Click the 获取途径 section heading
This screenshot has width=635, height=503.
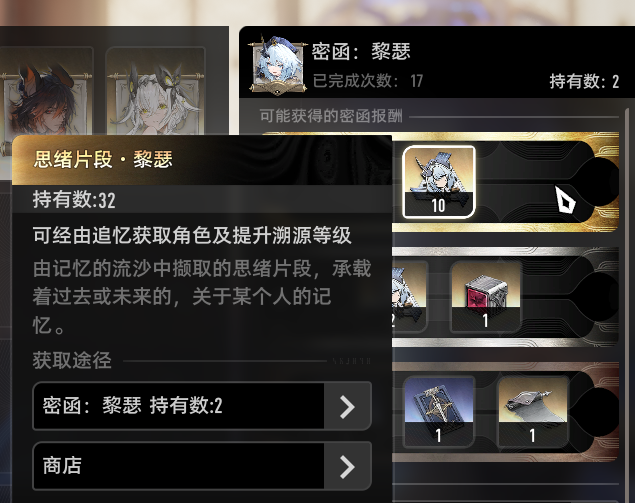[x=72, y=360]
